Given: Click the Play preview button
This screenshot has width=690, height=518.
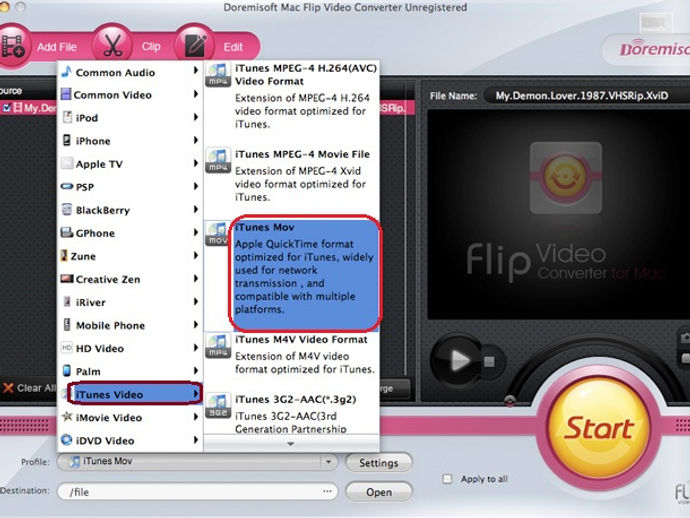Looking at the screenshot, I should tap(458, 360).
